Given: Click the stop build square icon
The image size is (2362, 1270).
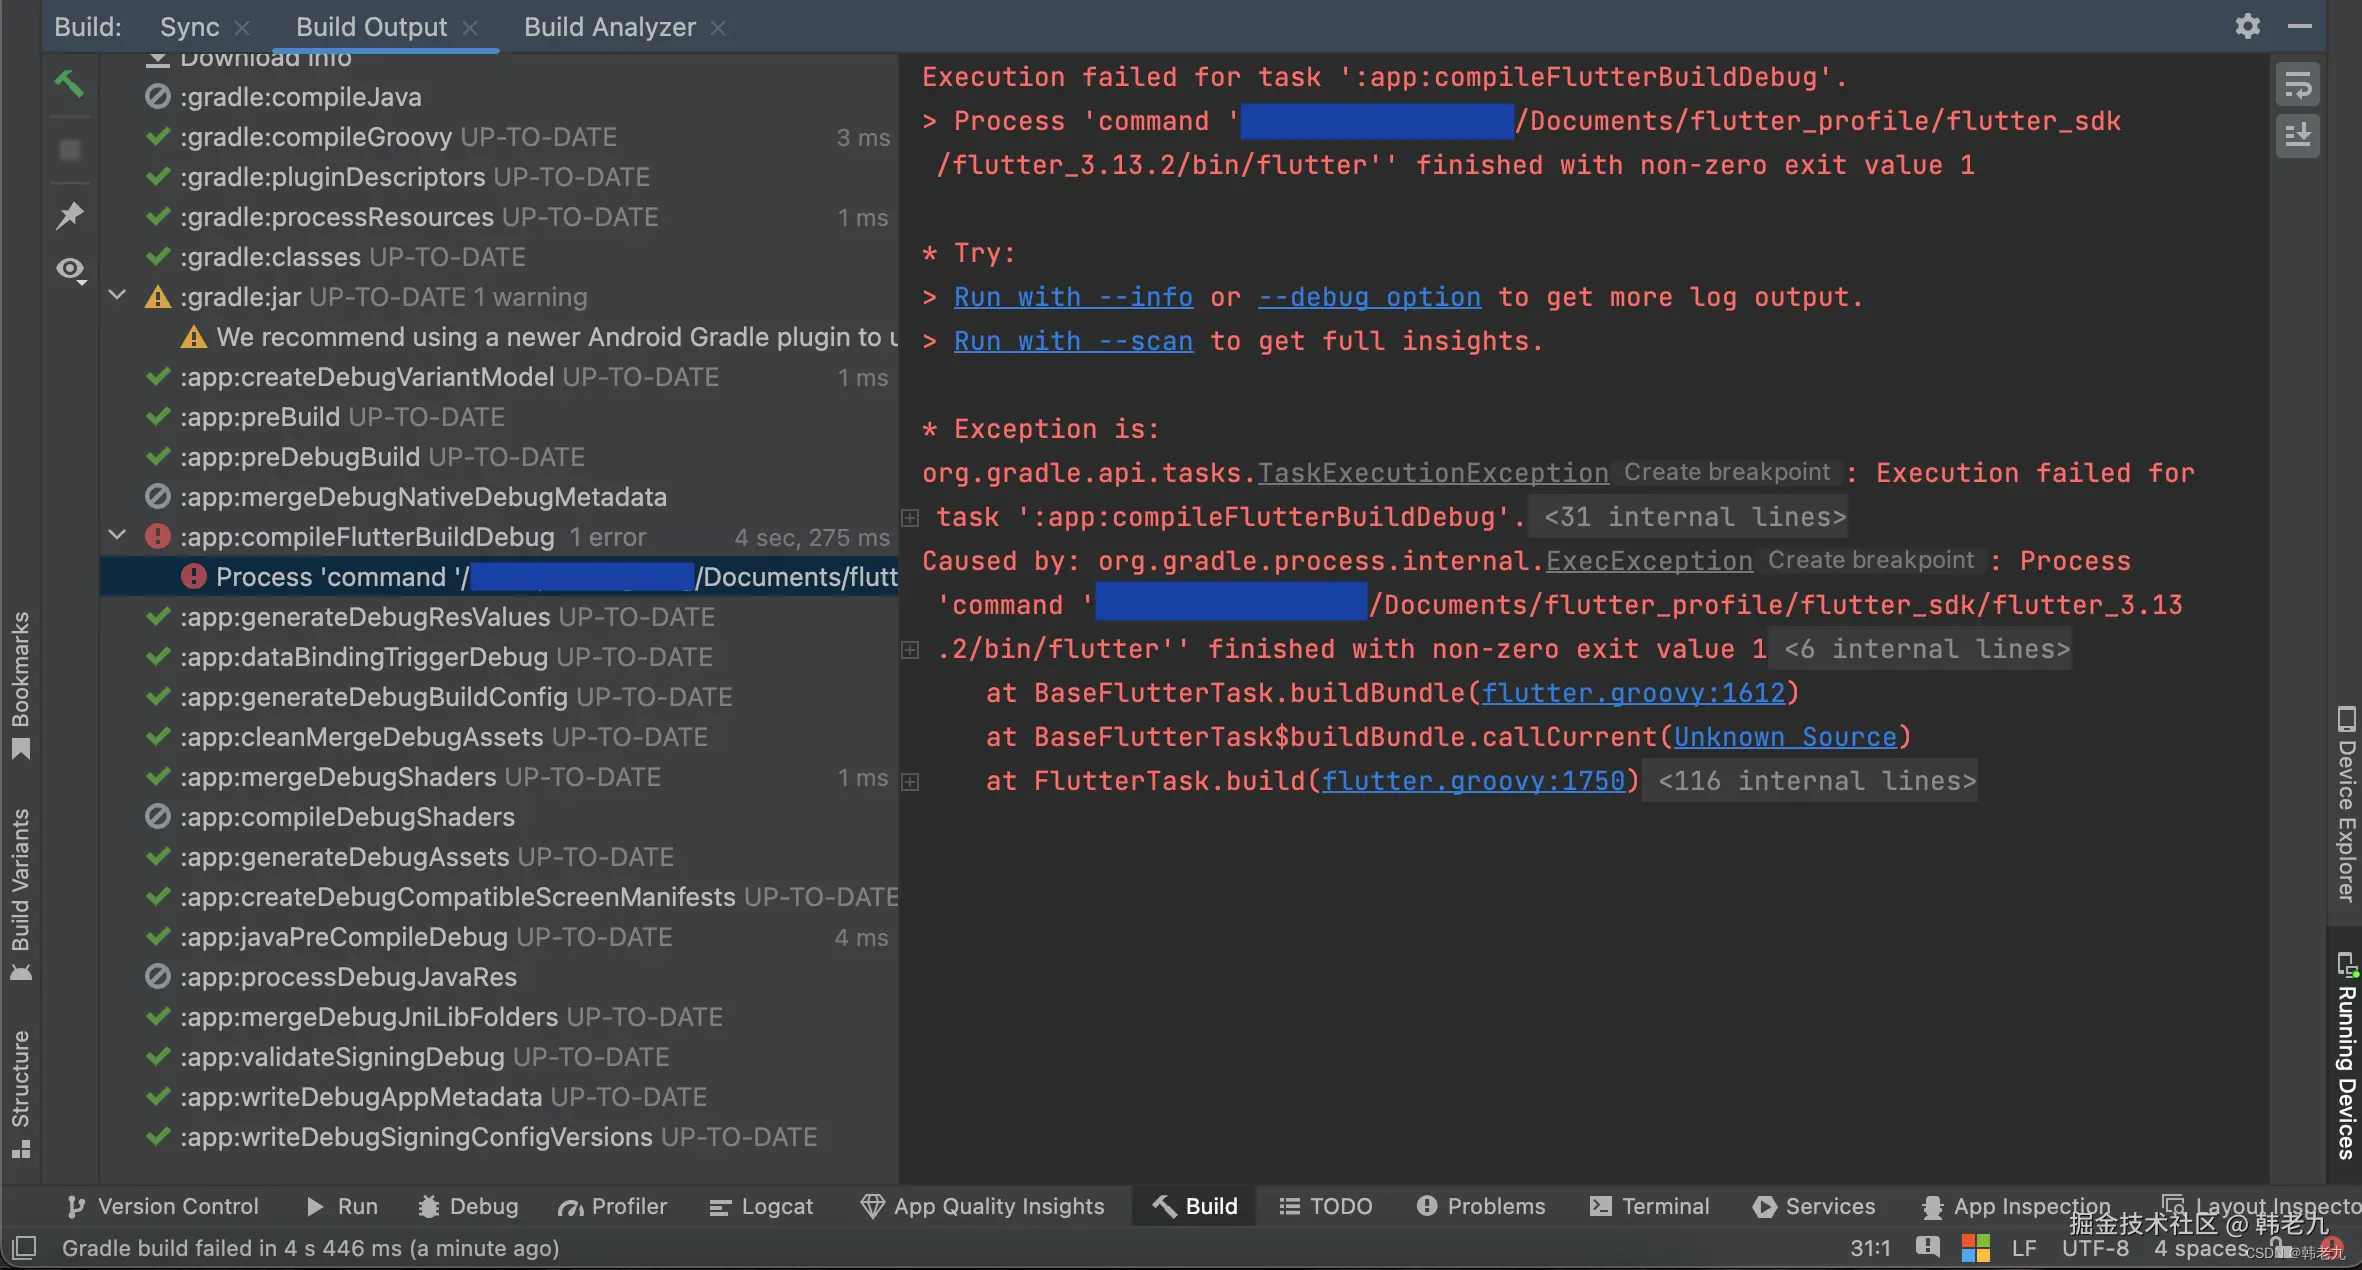Looking at the screenshot, I should coord(69,150).
